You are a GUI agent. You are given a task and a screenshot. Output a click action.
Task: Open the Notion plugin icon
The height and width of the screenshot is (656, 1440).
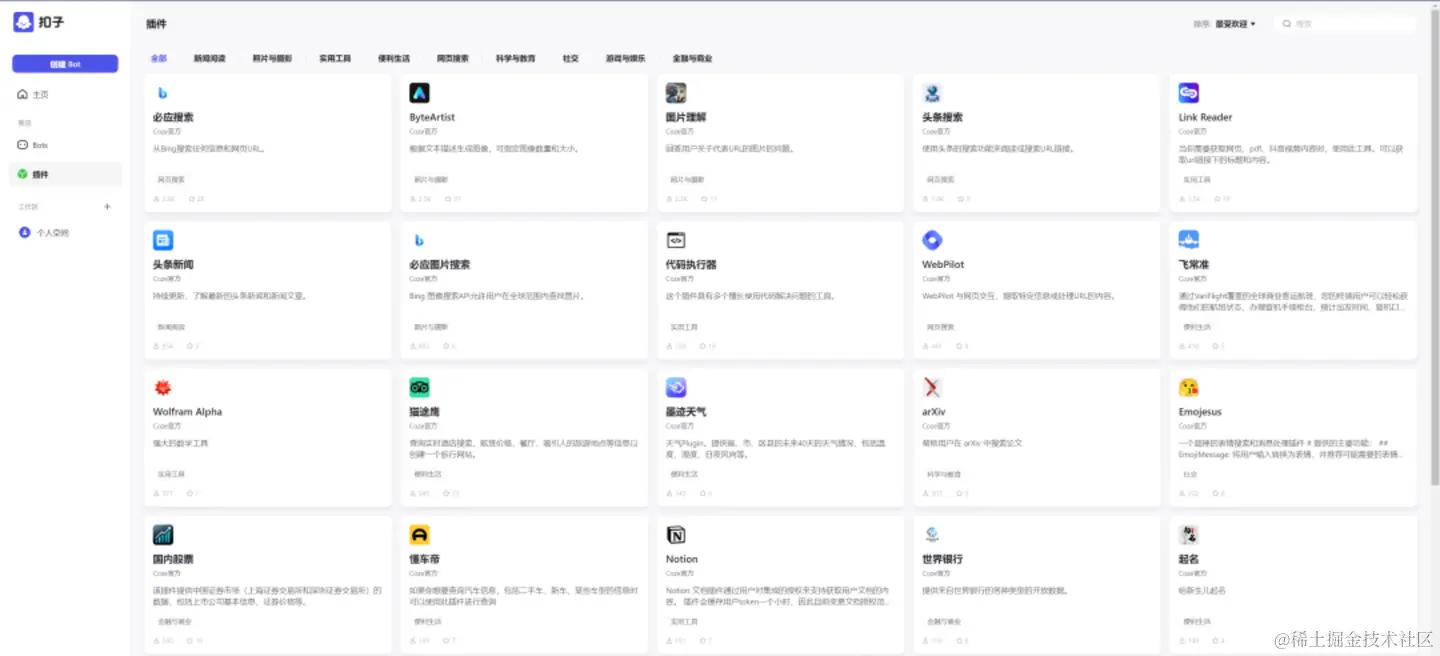point(676,535)
